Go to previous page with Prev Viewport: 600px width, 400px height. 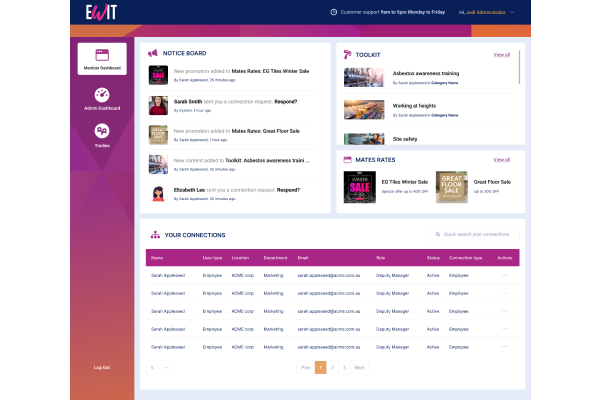click(x=305, y=367)
